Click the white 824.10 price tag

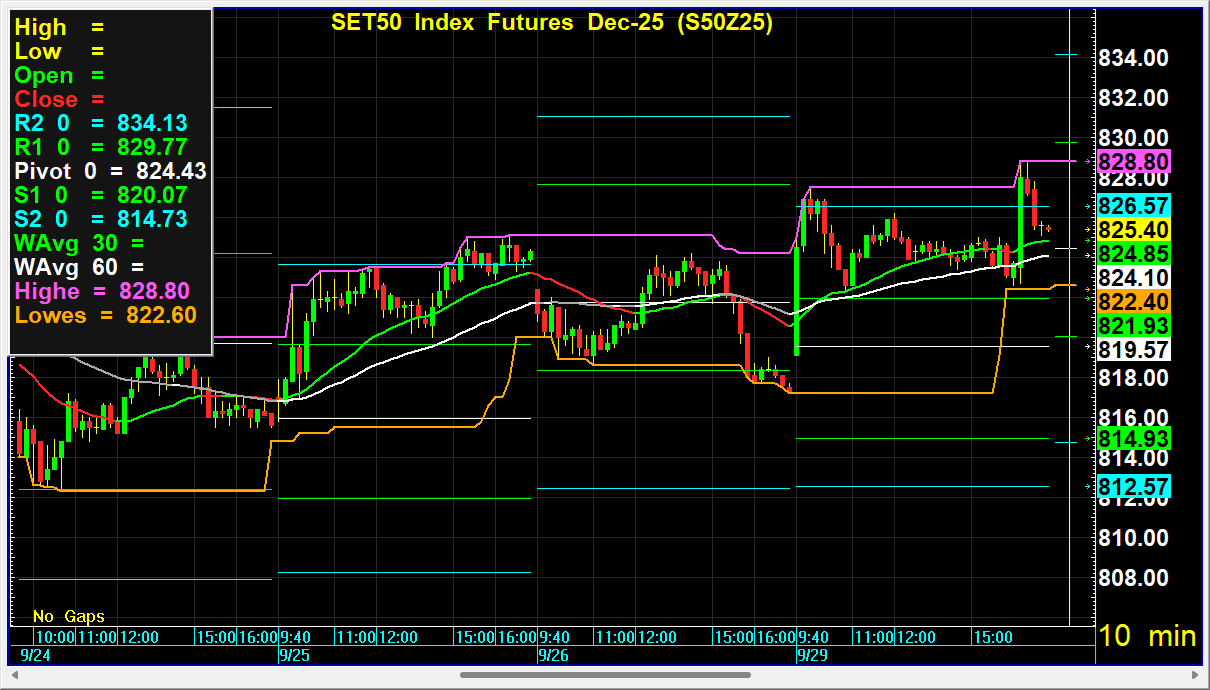click(1133, 278)
